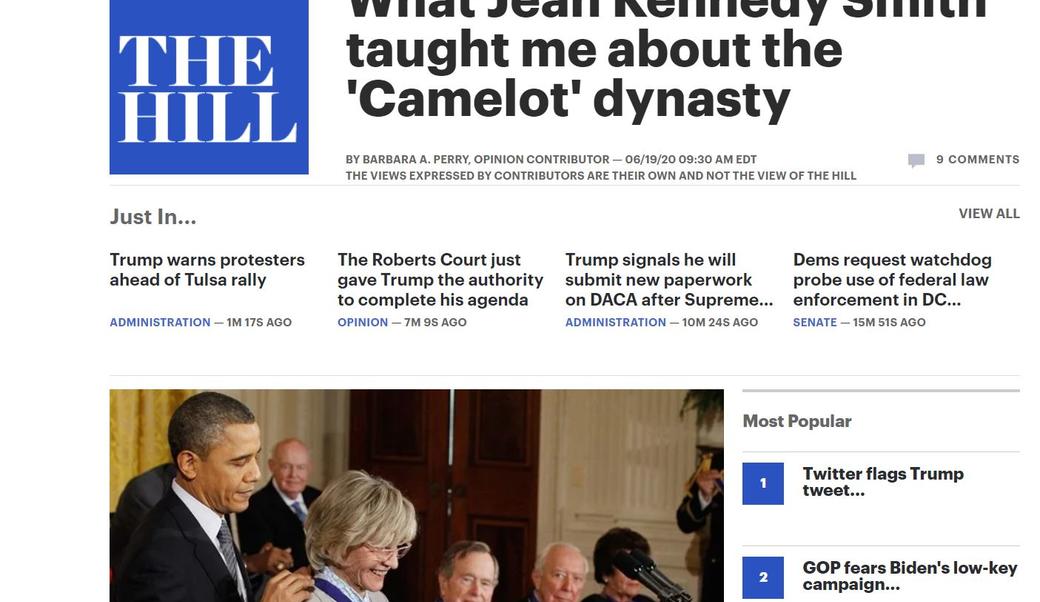
Task: Click the number 1 Most Popular badge
Action: click(x=763, y=484)
